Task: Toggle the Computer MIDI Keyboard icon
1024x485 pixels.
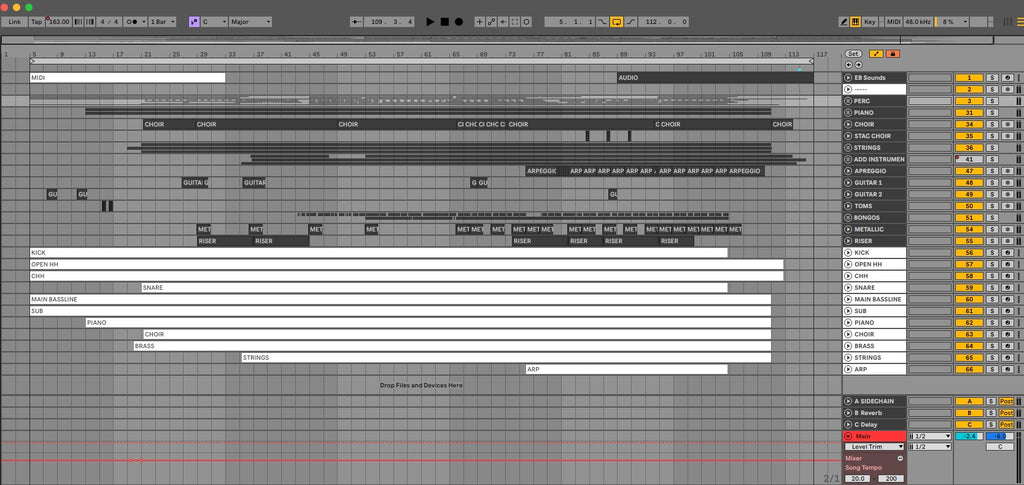Action: click(856, 22)
